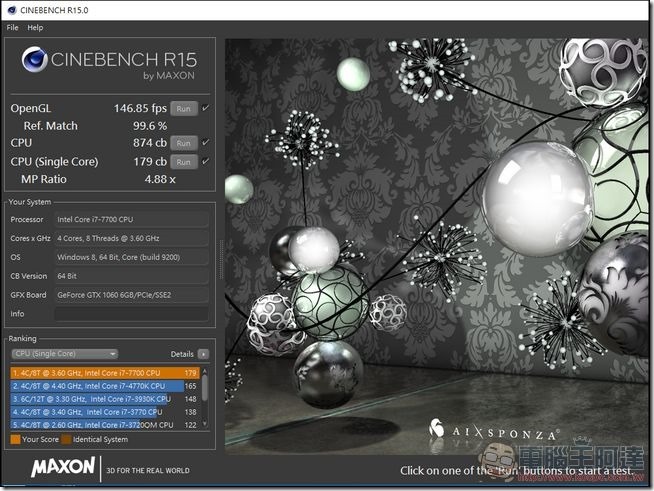The width and height of the screenshot is (654, 491).
Task: Select the Processor field Intel Core i7-7700
Action: click(x=131, y=219)
